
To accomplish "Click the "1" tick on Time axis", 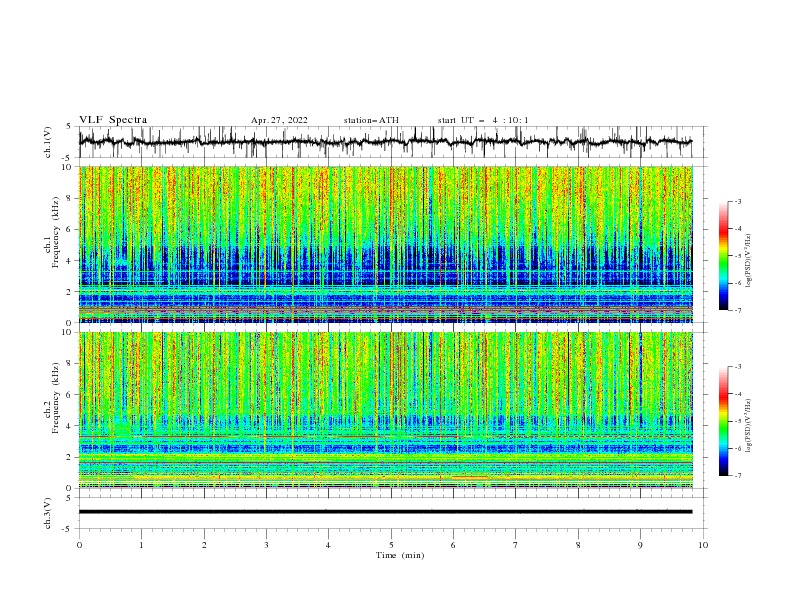I will pyautogui.click(x=141, y=545).
